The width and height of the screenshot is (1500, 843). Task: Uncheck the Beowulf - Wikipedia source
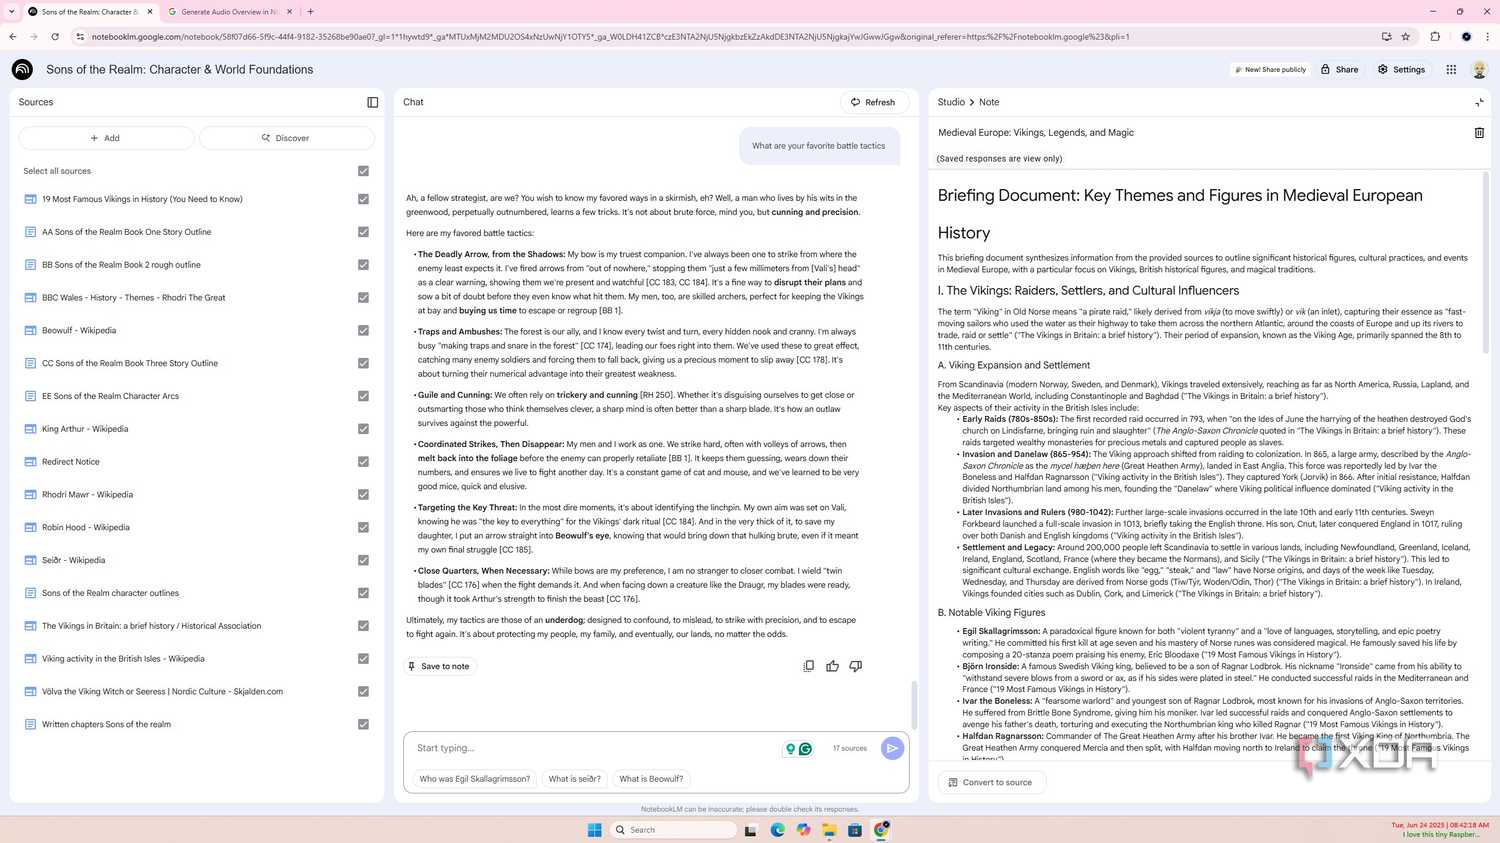[363, 330]
